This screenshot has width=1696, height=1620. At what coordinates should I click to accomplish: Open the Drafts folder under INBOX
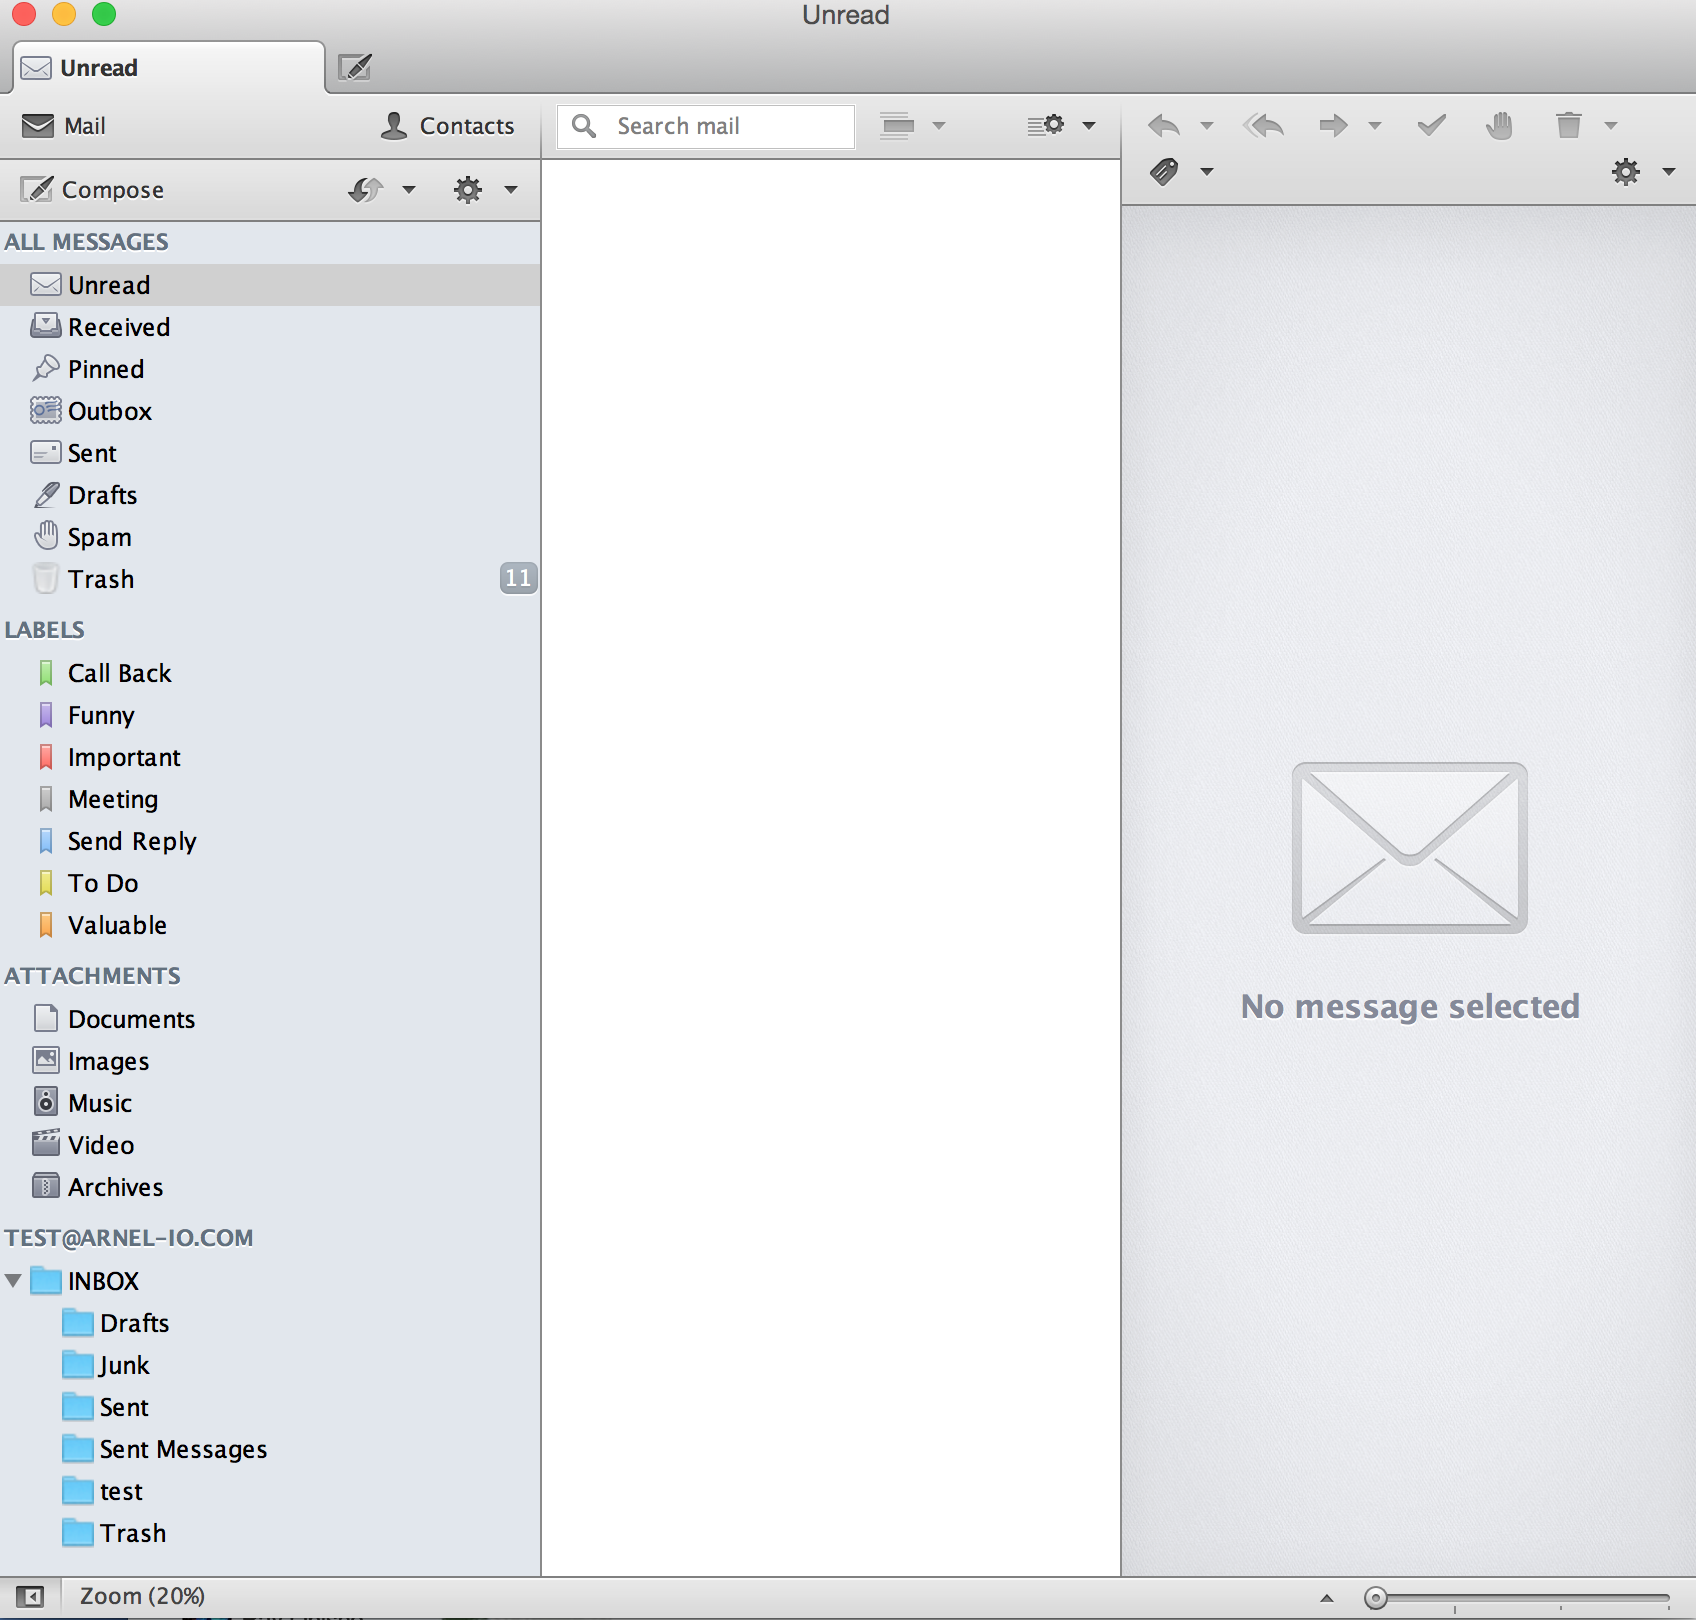pos(270,1323)
